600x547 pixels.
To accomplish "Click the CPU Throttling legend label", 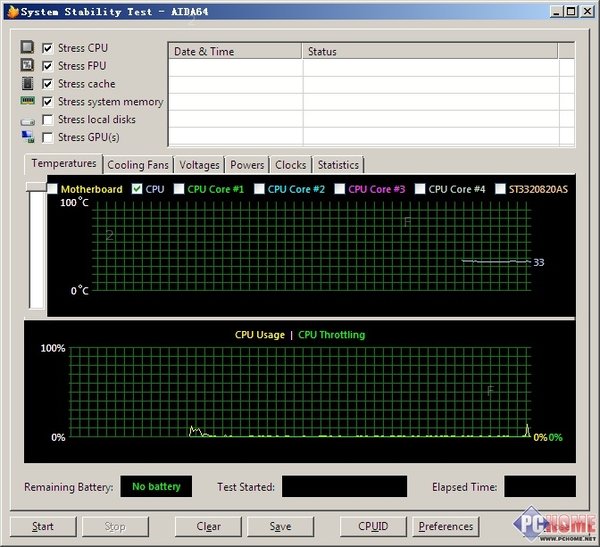I will point(331,335).
